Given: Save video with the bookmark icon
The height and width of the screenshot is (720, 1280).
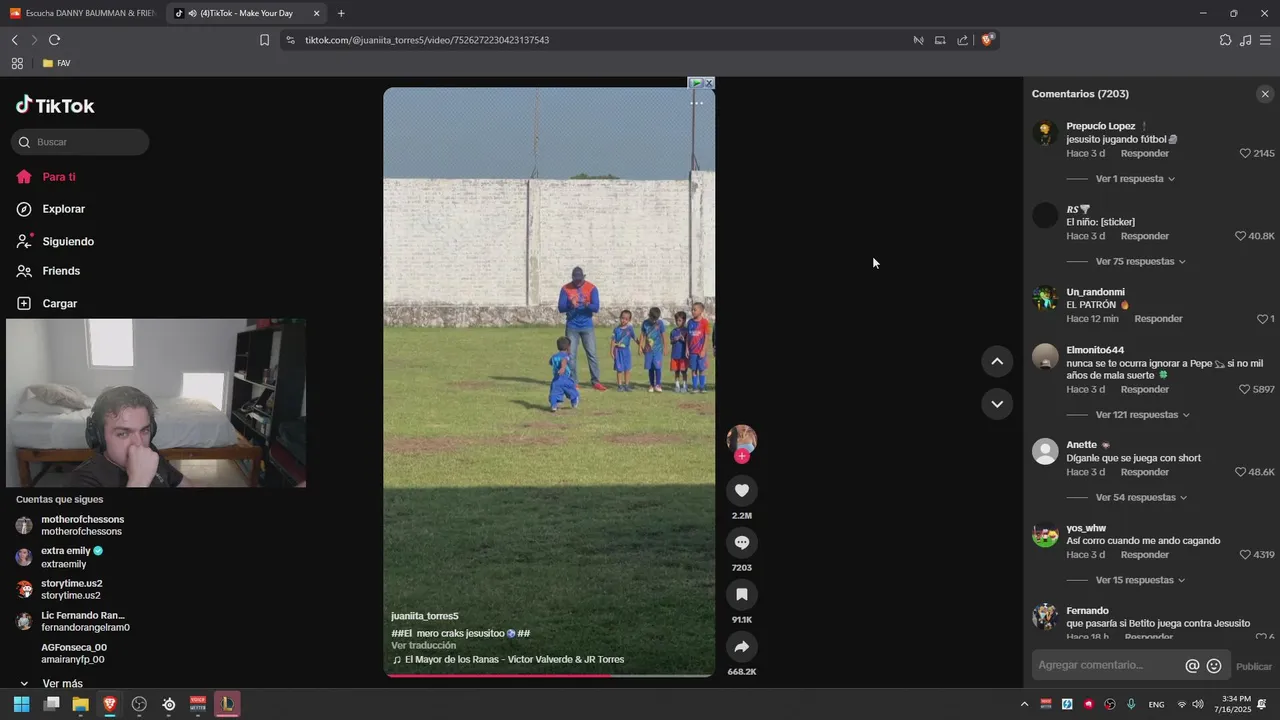Looking at the screenshot, I should (742, 594).
